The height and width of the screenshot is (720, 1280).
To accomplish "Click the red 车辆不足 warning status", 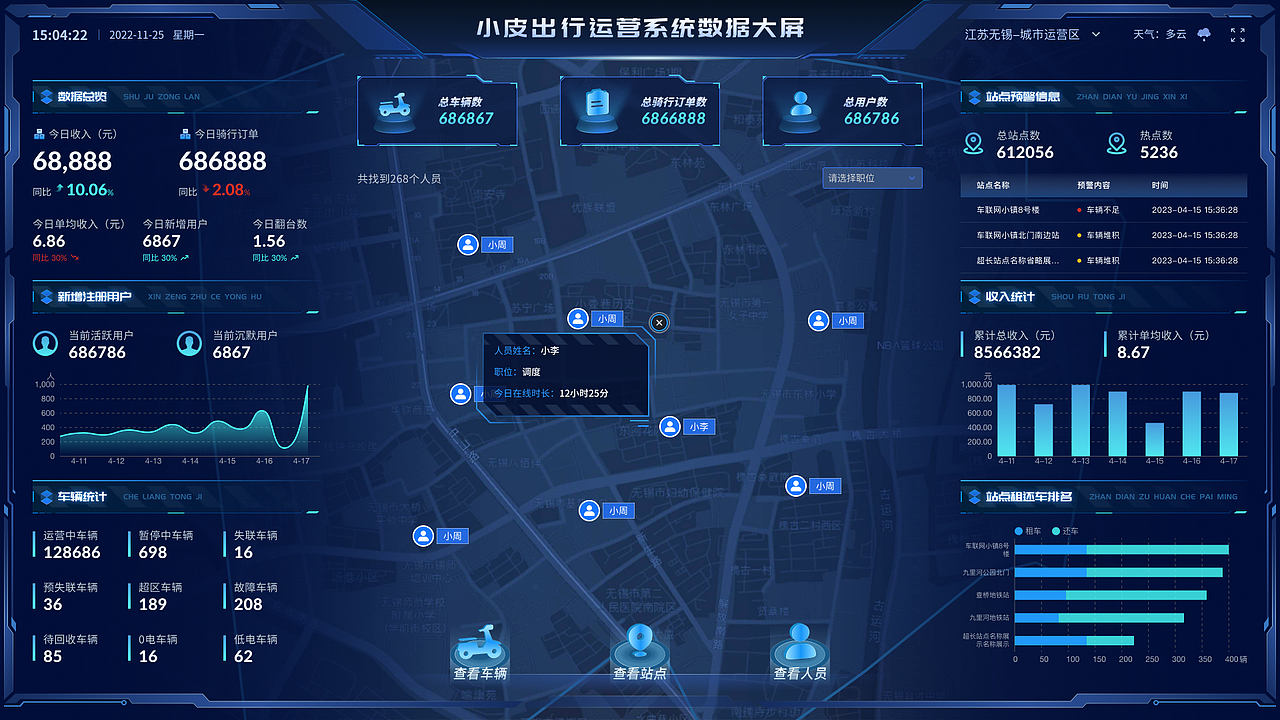I will pos(1098,210).
